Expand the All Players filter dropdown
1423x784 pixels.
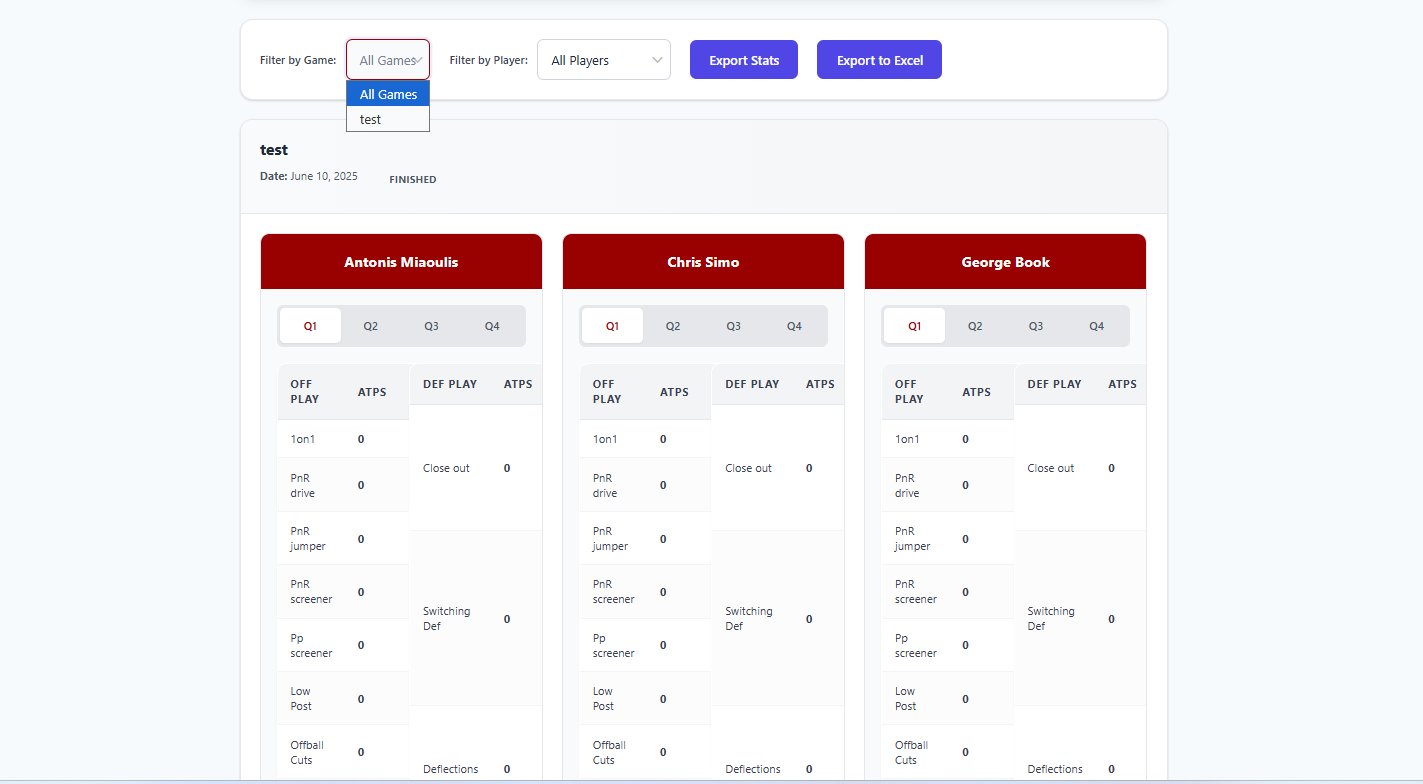604,60
